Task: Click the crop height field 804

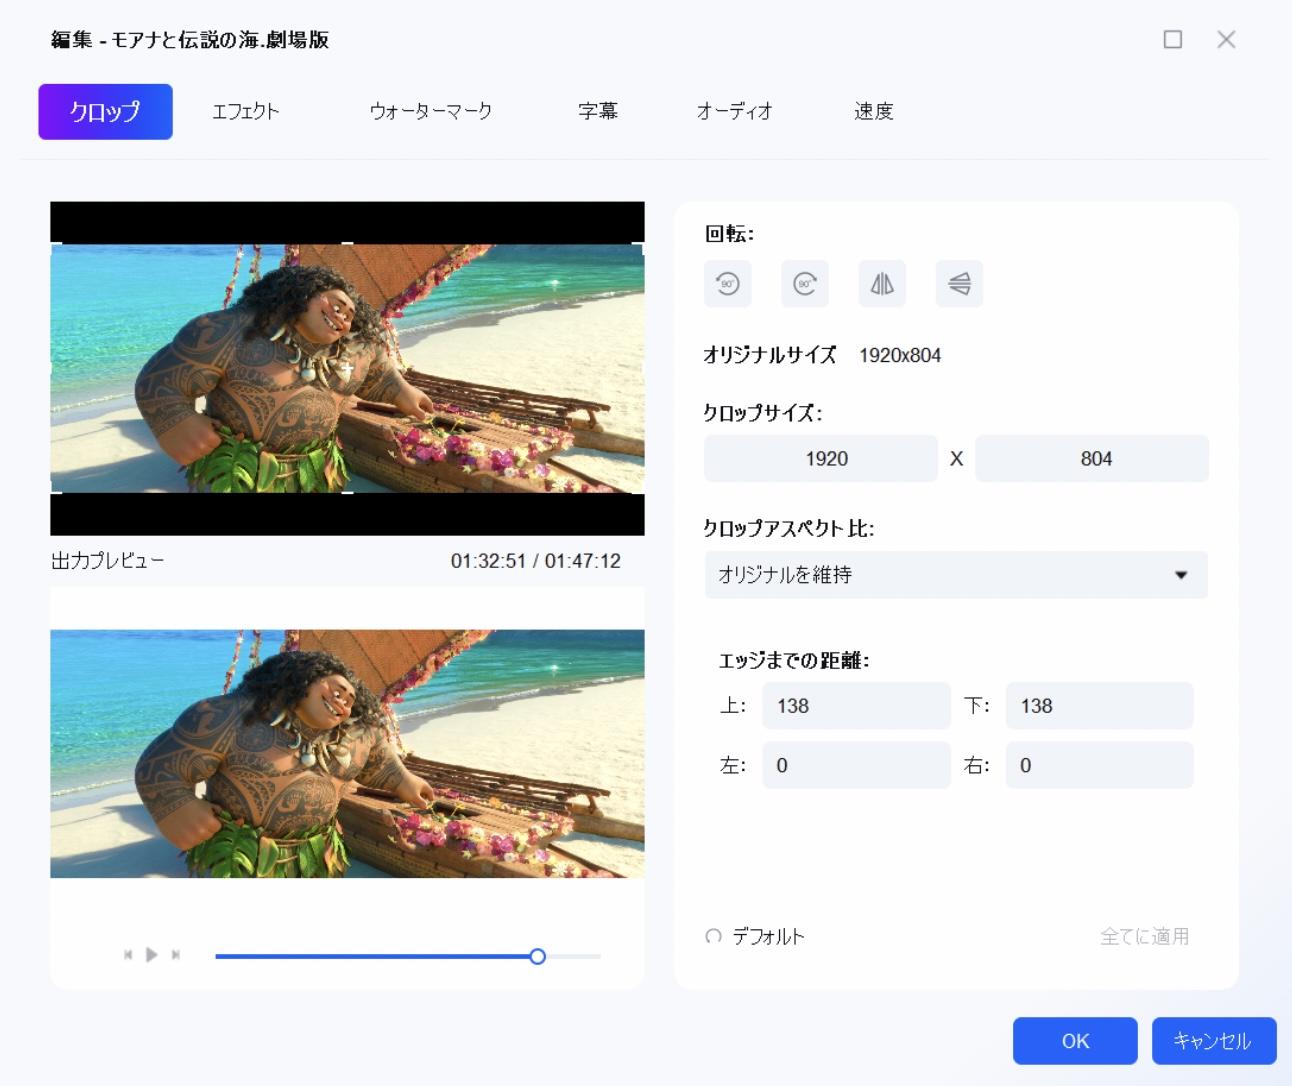Action: pos(1092,459)
